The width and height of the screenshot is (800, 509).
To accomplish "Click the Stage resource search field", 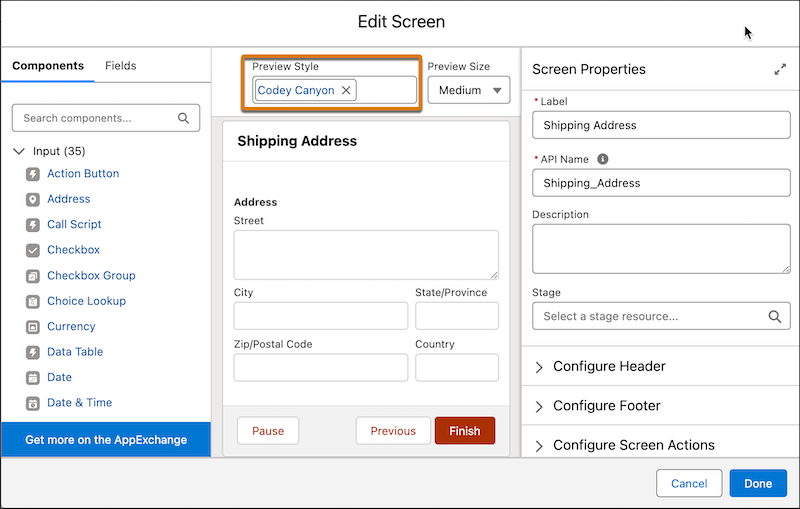I will click(x=650, y=316).
